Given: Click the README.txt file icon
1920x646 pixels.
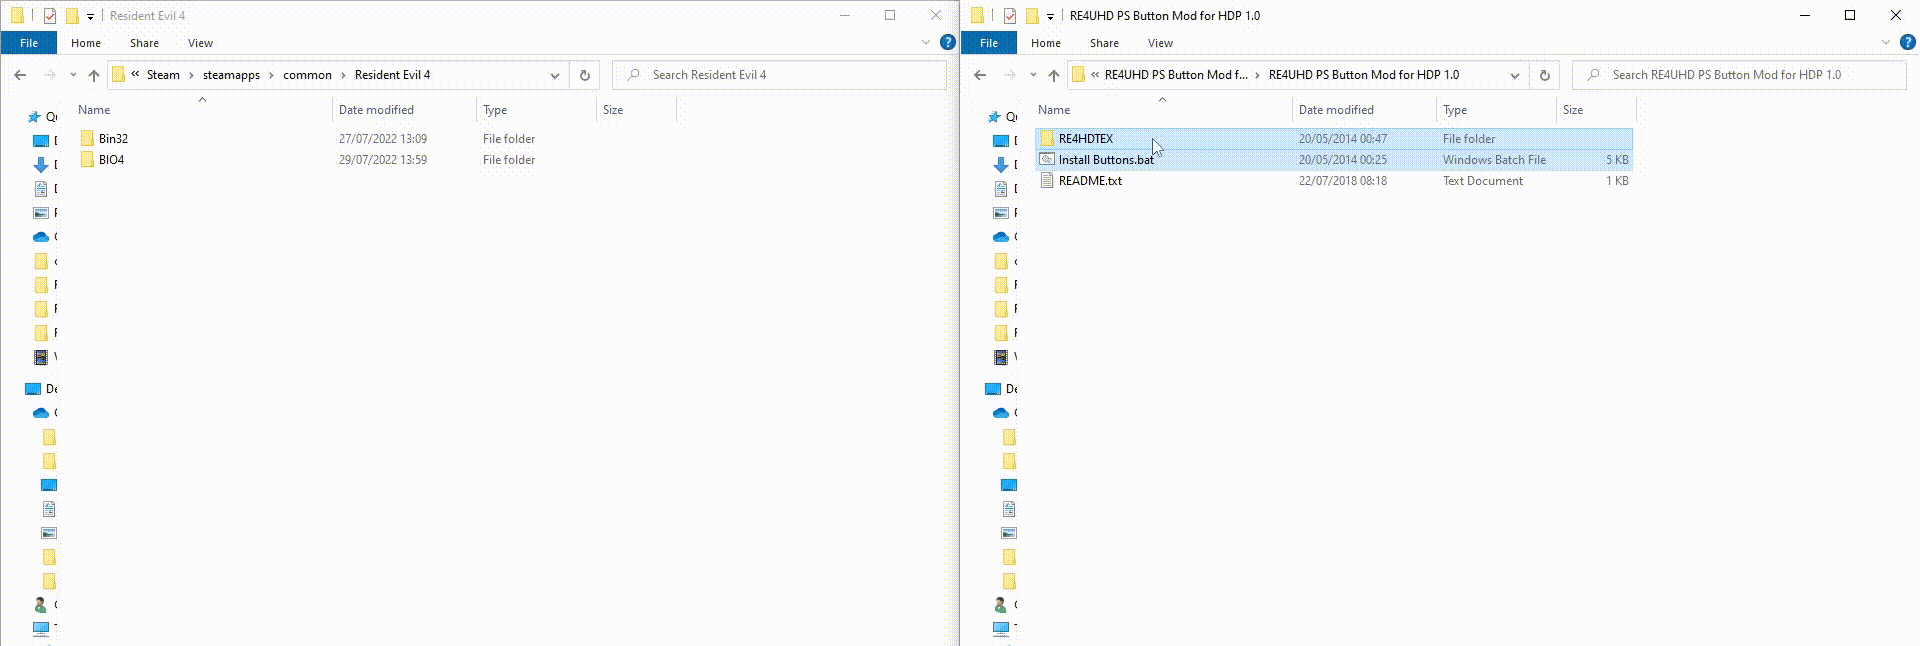Looking at the screenshot, I should pos(1047,180).
